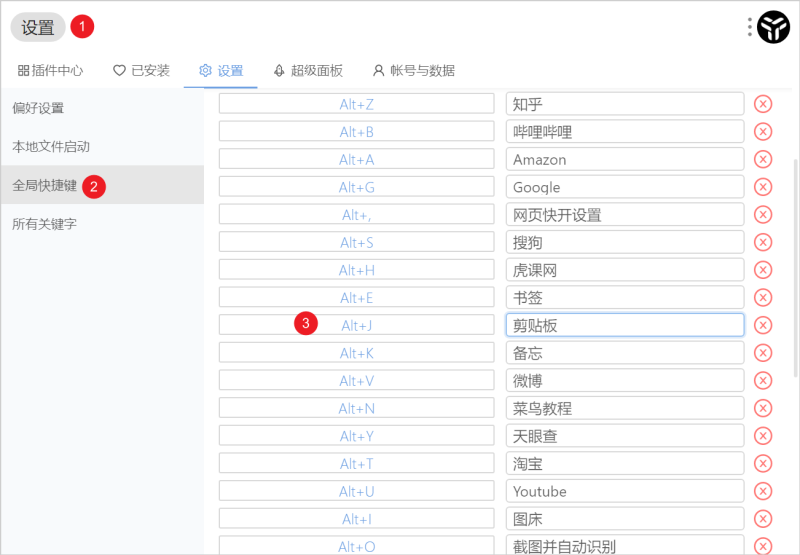Click the vertical scrollbar of the shortcut list
This screenshot has height=555, width=800.
tap(795, 268)
